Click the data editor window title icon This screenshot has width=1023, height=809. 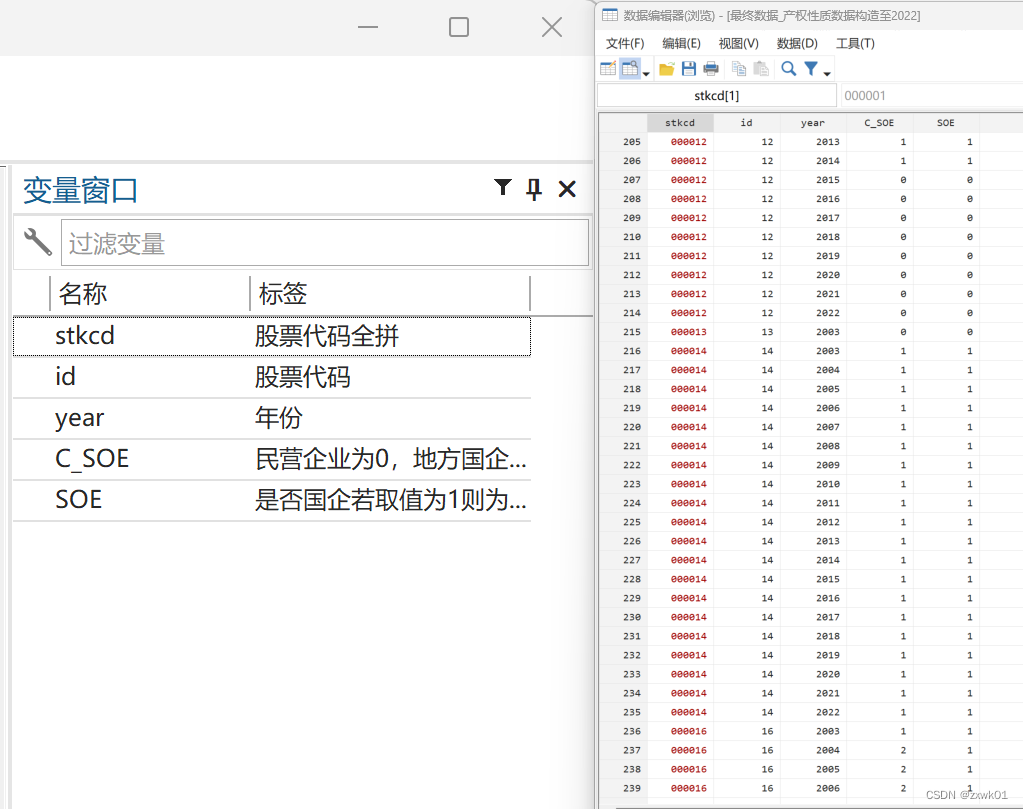(x=609, y=15)
